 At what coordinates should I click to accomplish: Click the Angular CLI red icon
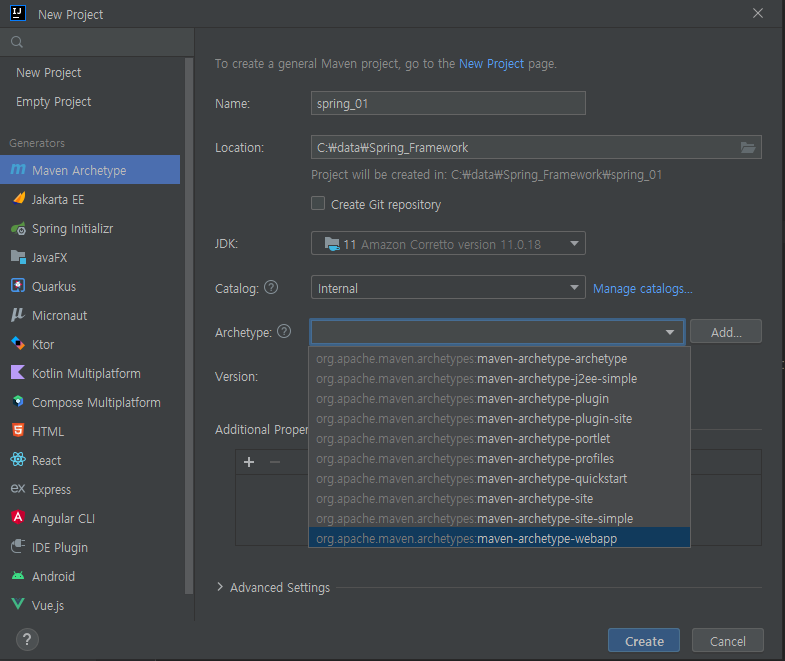tap(18, 517)
